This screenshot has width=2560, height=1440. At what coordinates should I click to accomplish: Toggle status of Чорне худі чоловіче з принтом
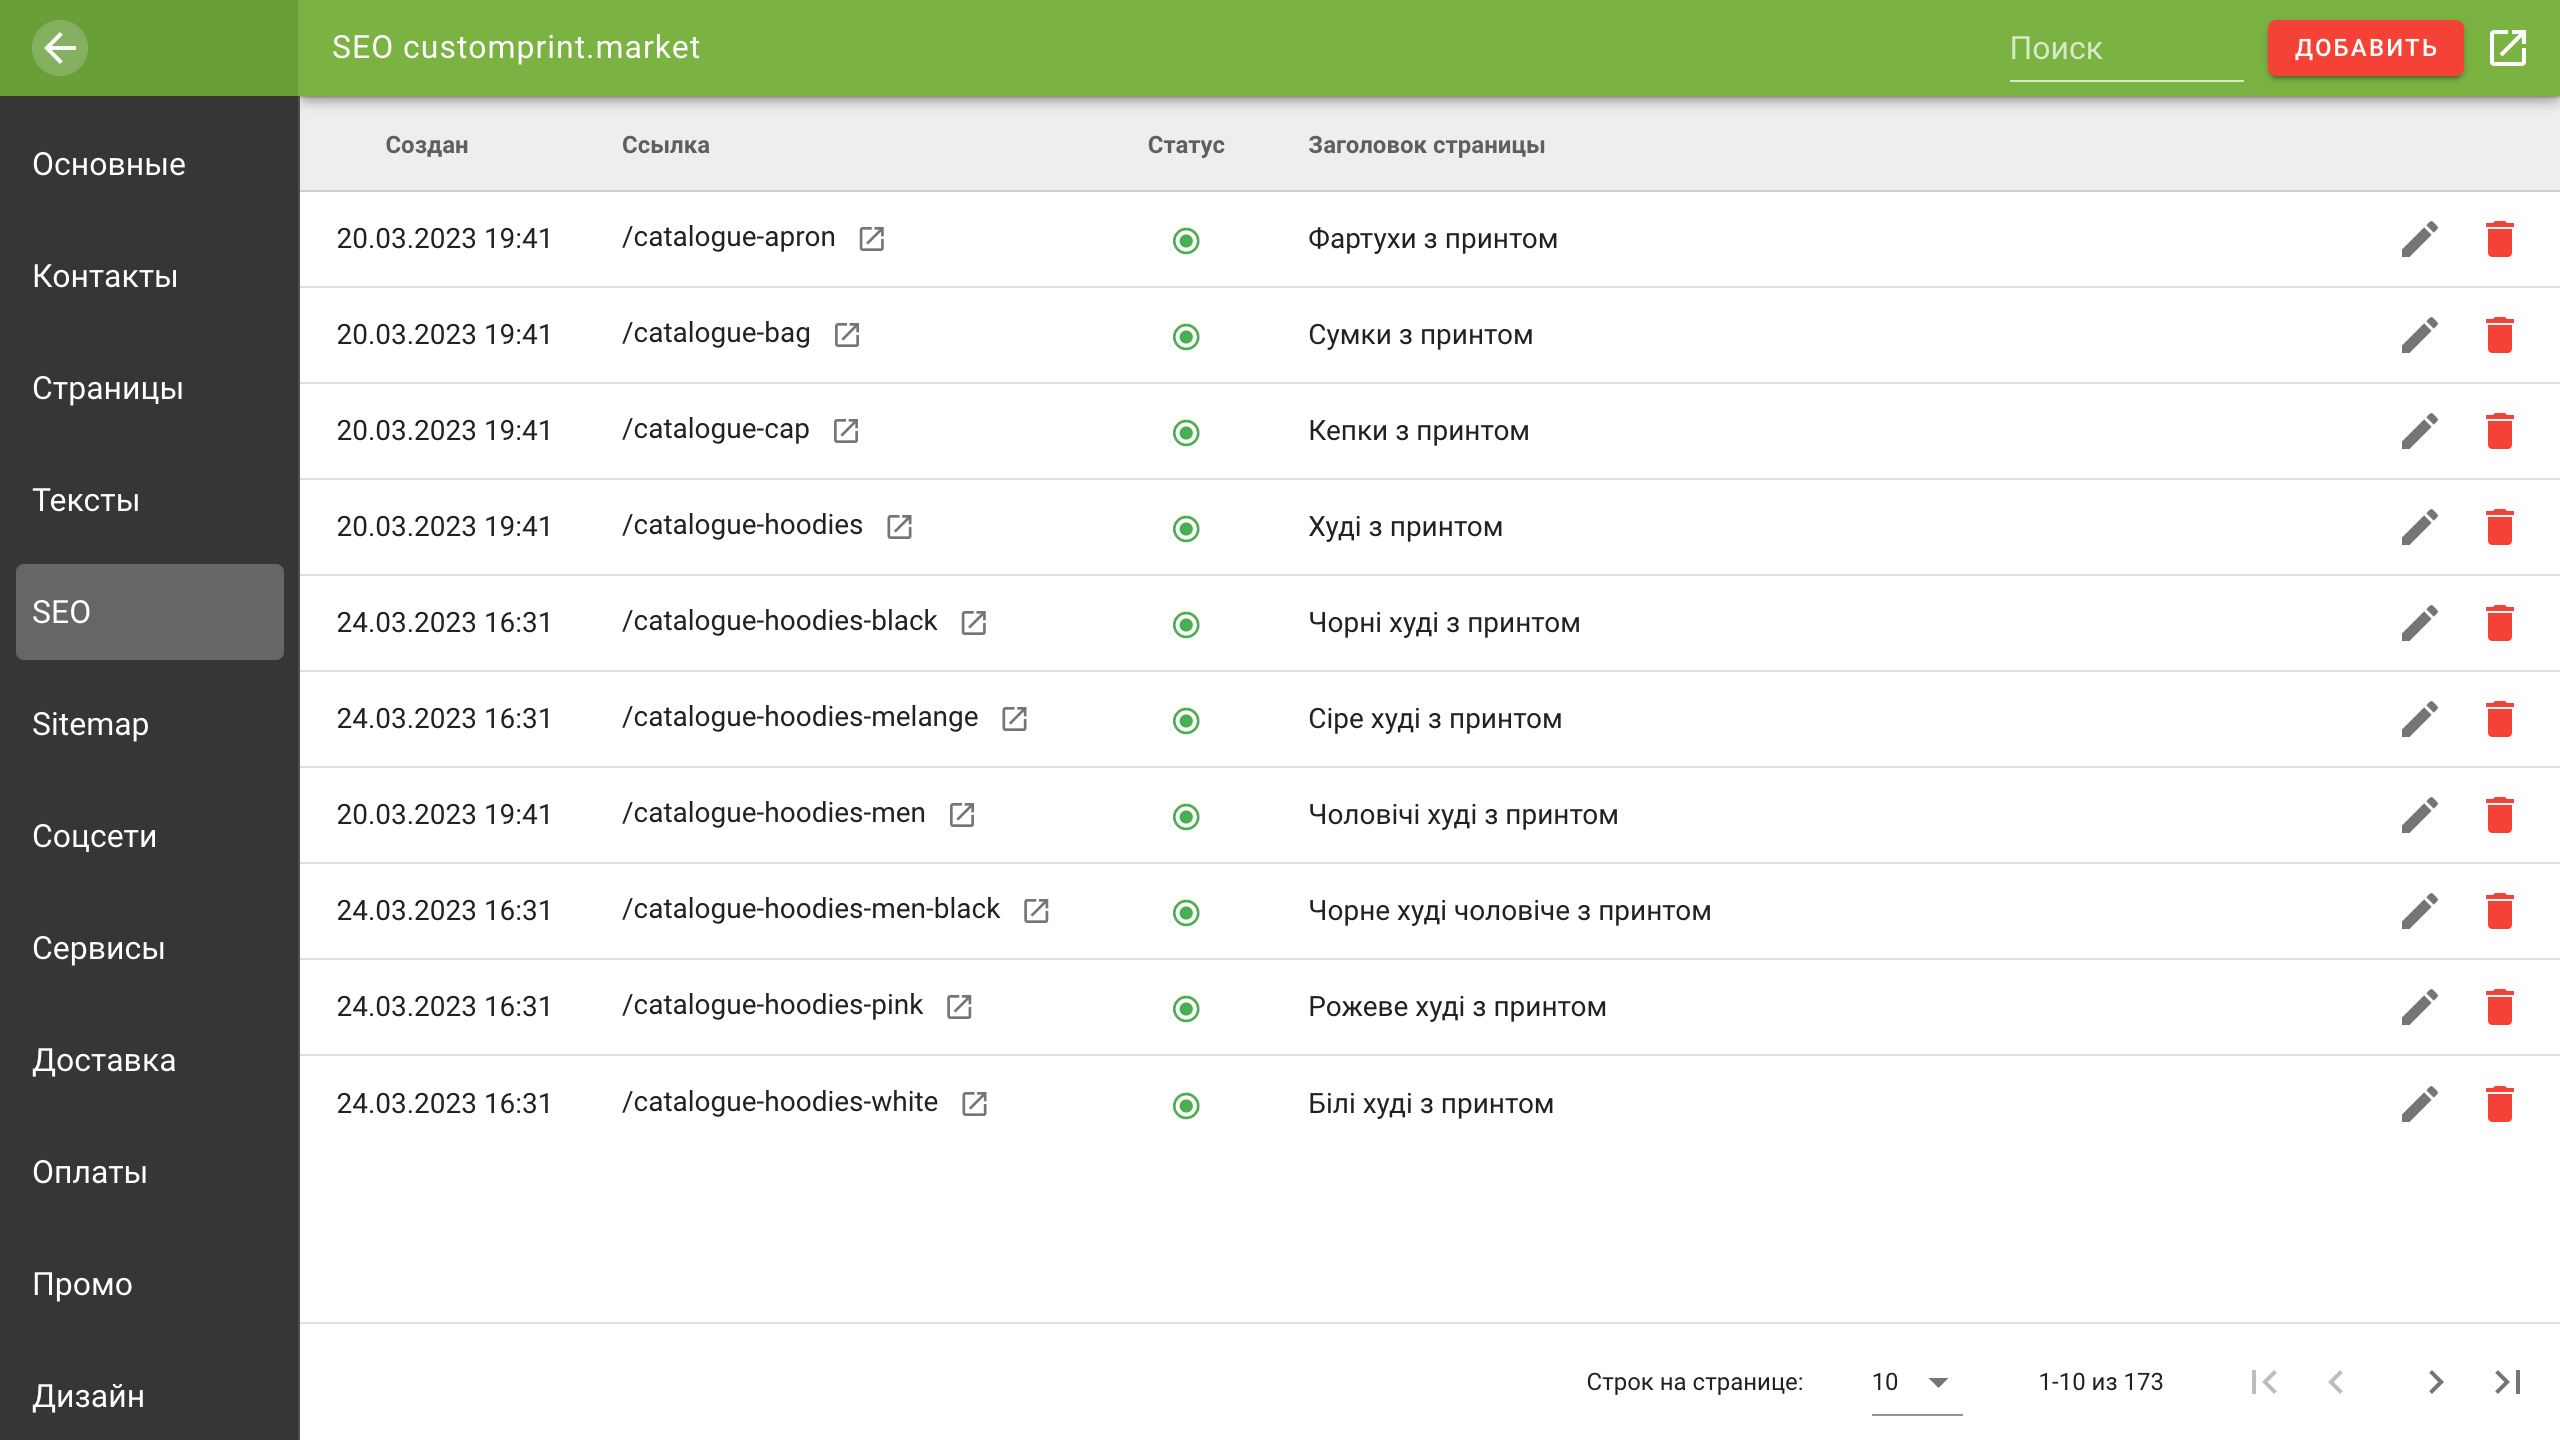pos(1186,912)
